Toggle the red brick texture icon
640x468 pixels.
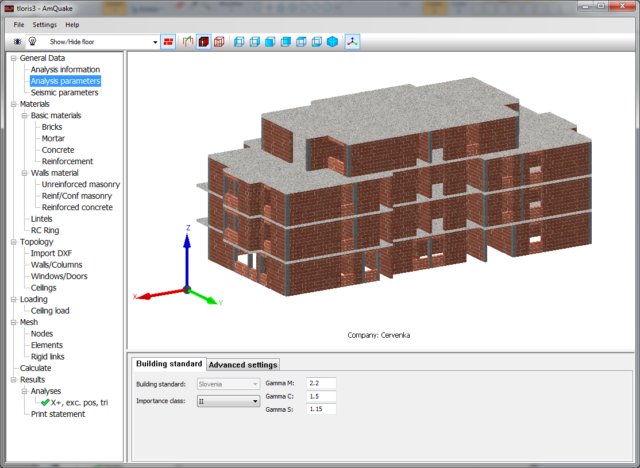(168, 42)
